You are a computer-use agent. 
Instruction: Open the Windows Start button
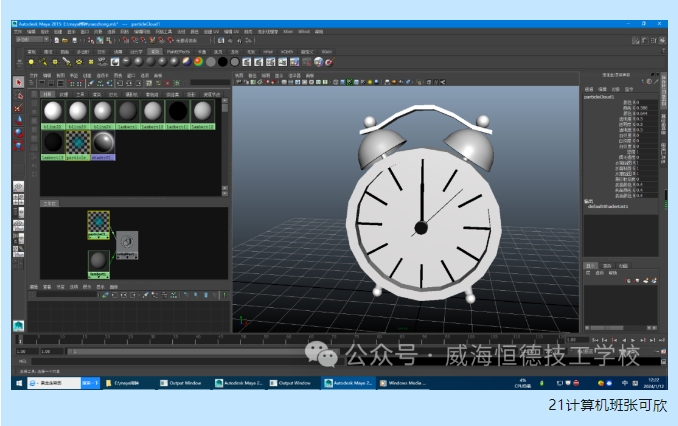(x=19, y=383)
